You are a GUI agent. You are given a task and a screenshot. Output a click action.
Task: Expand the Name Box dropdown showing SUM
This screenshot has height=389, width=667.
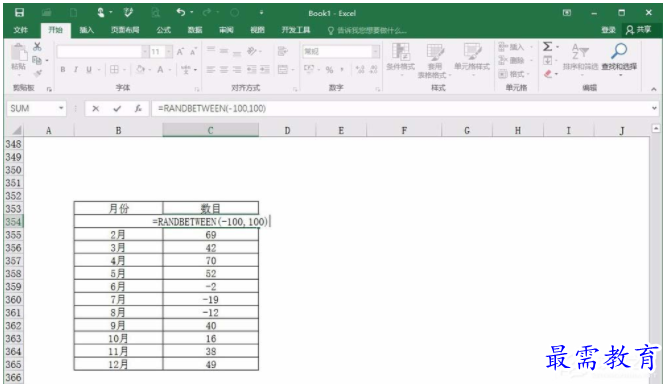click(61, 108)
